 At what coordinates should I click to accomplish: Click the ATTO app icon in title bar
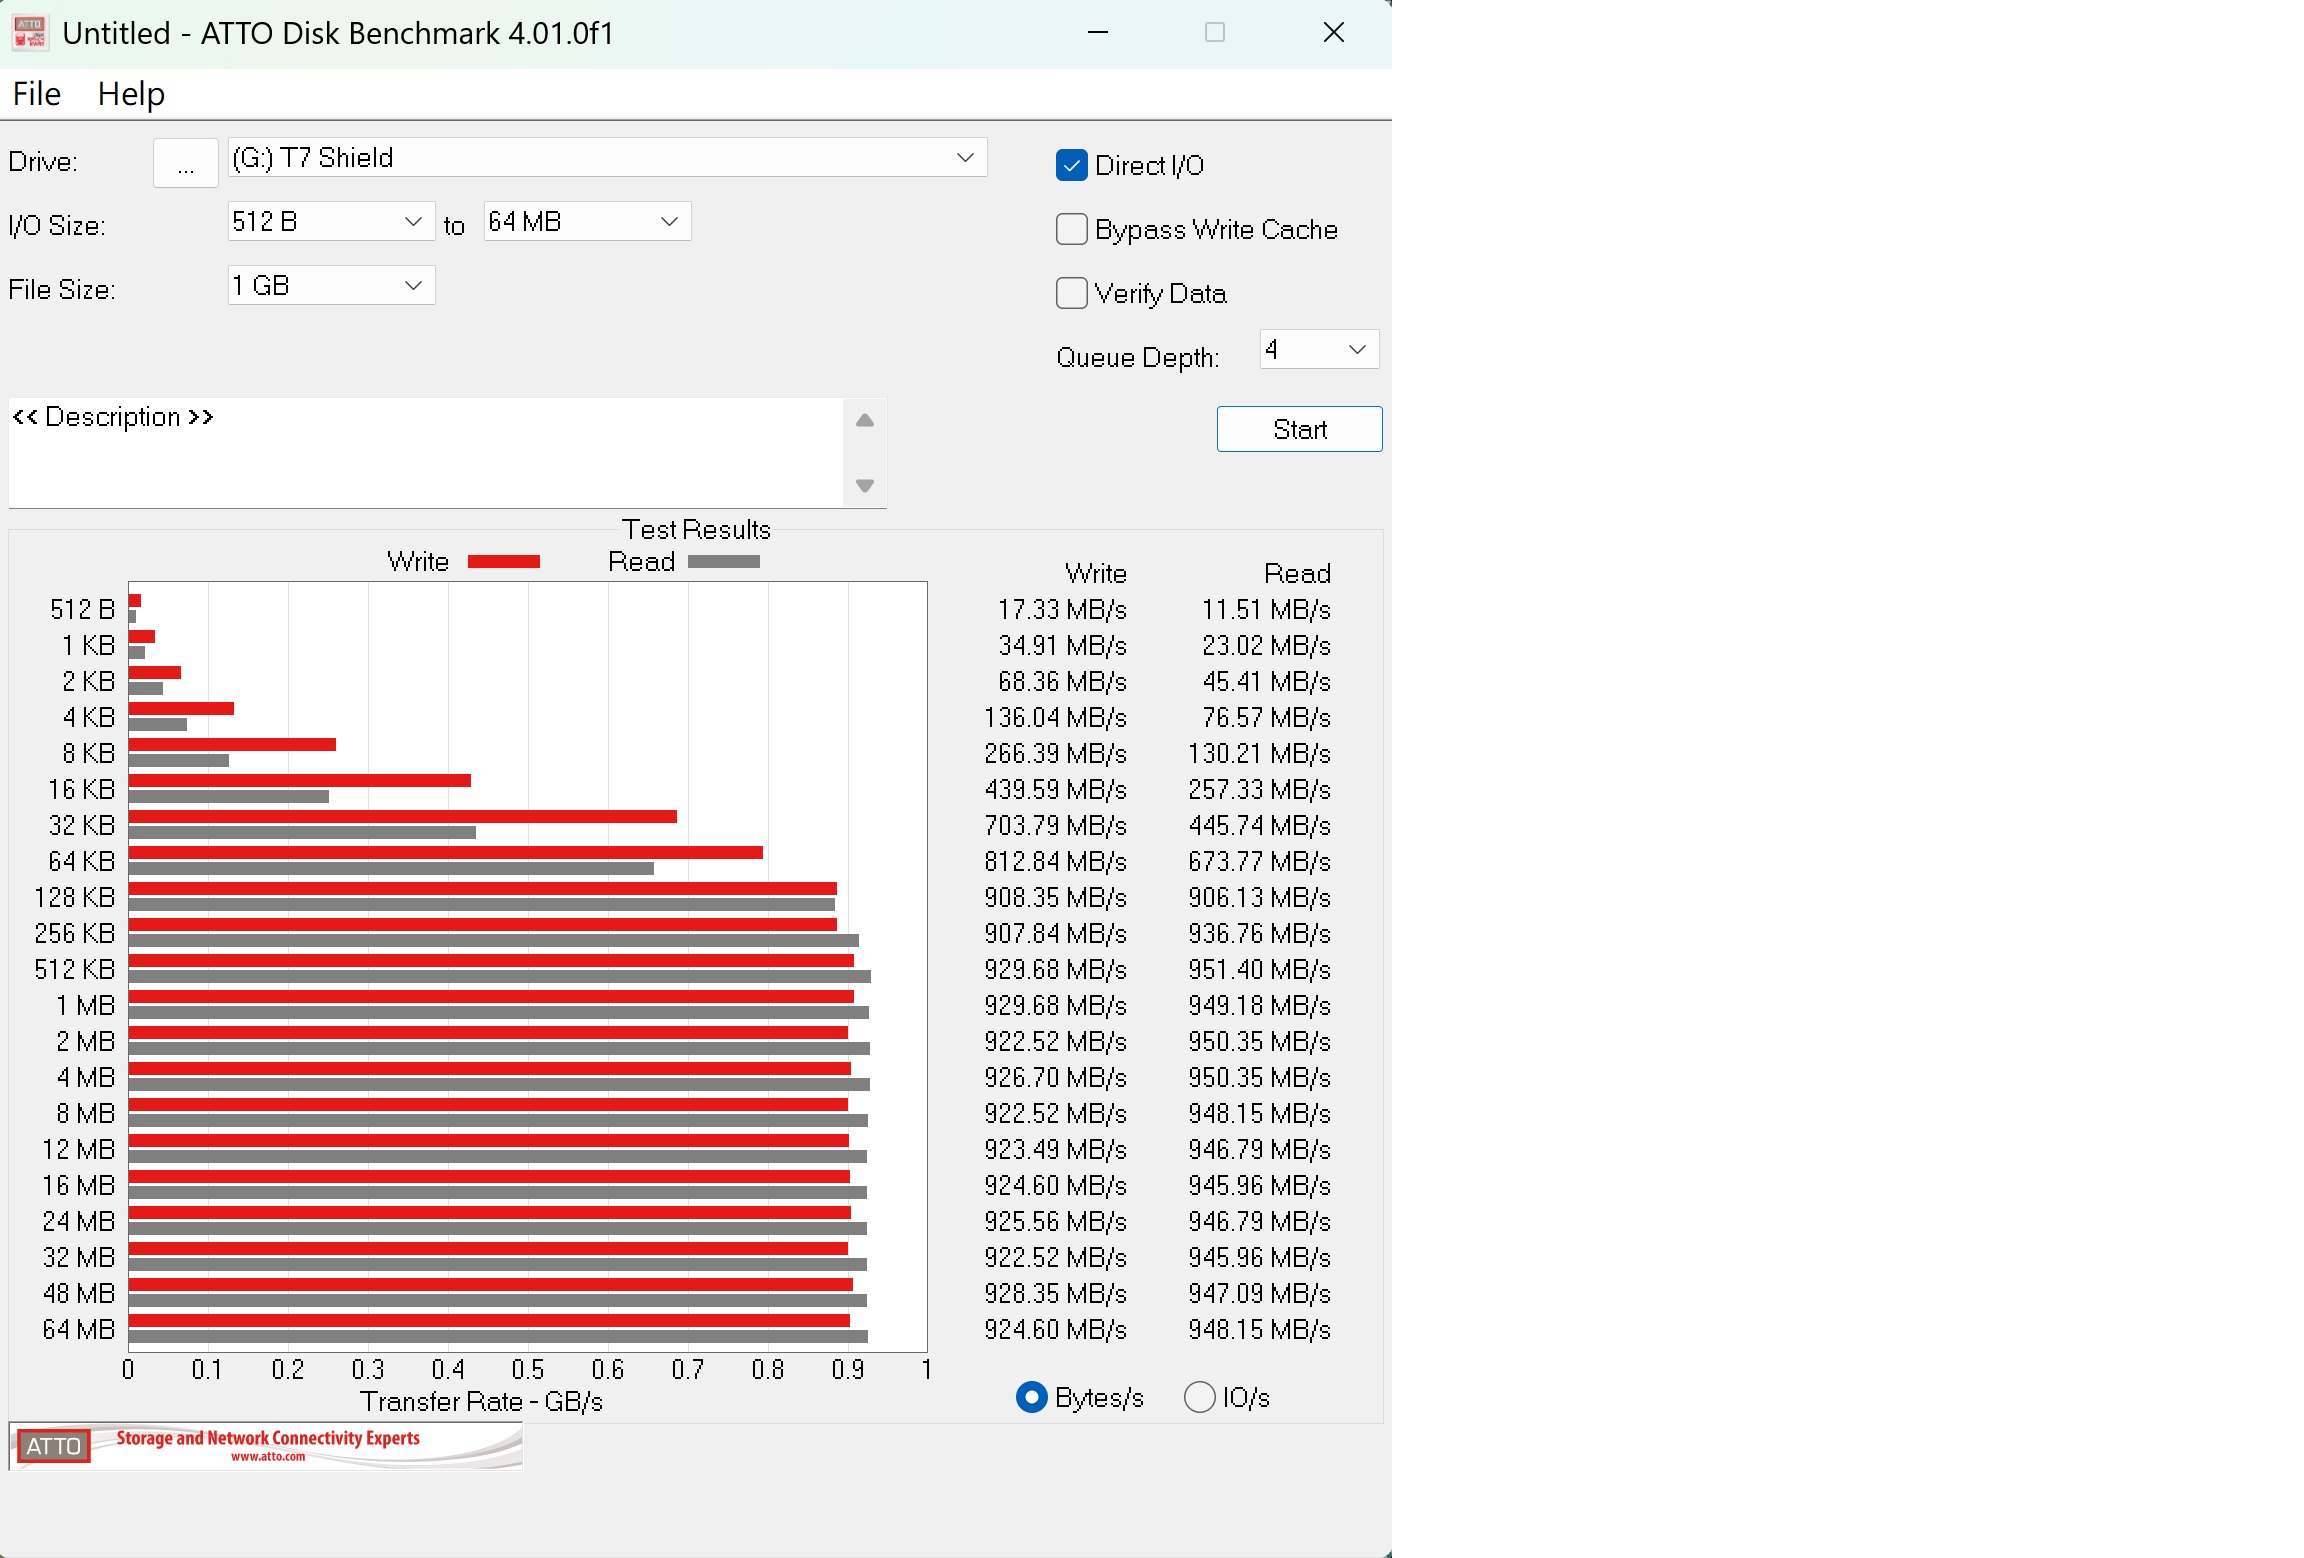click(30, 32)
